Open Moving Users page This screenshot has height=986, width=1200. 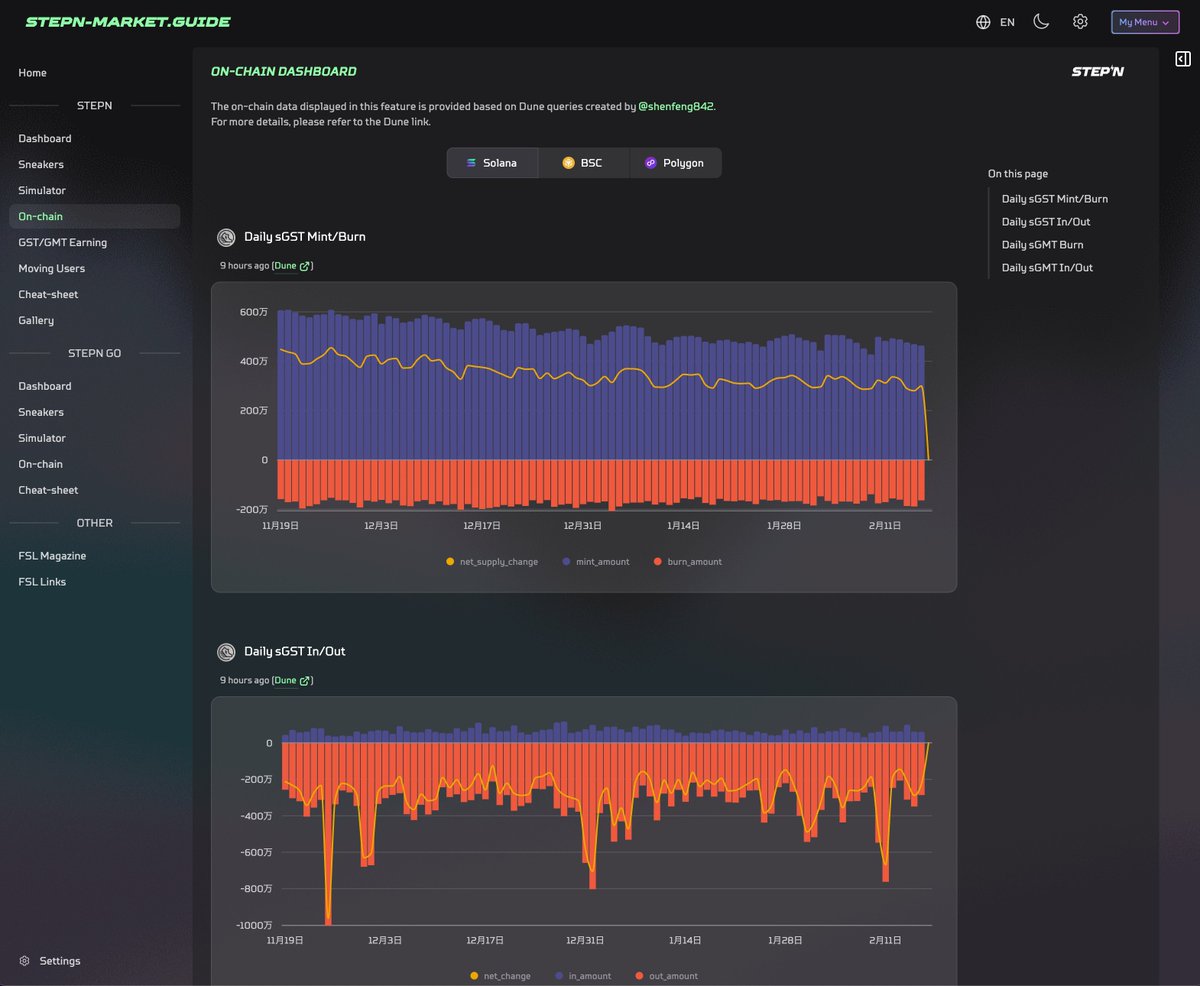tap(51, 269)
